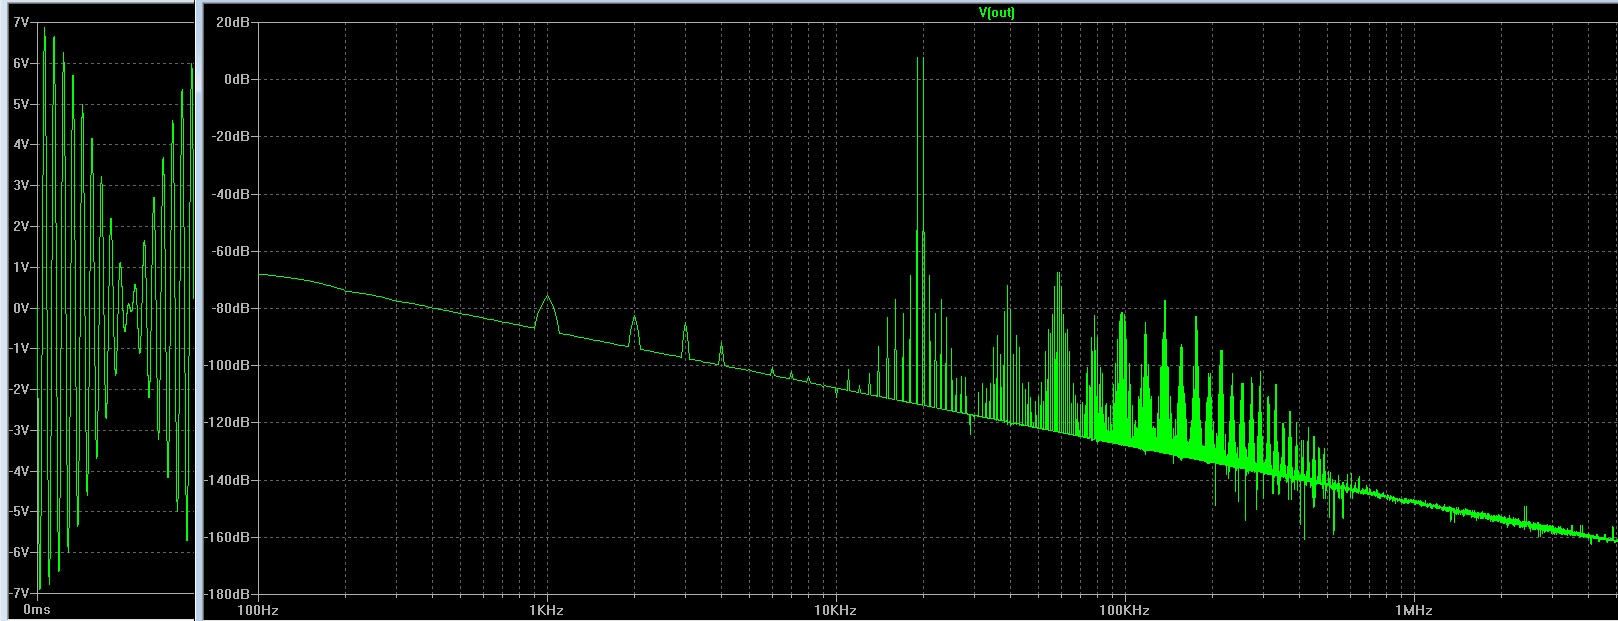The width and height of the screenshot is (1618, 621).
Task: Click the -180dB axis label
Action: pos(227,594)
